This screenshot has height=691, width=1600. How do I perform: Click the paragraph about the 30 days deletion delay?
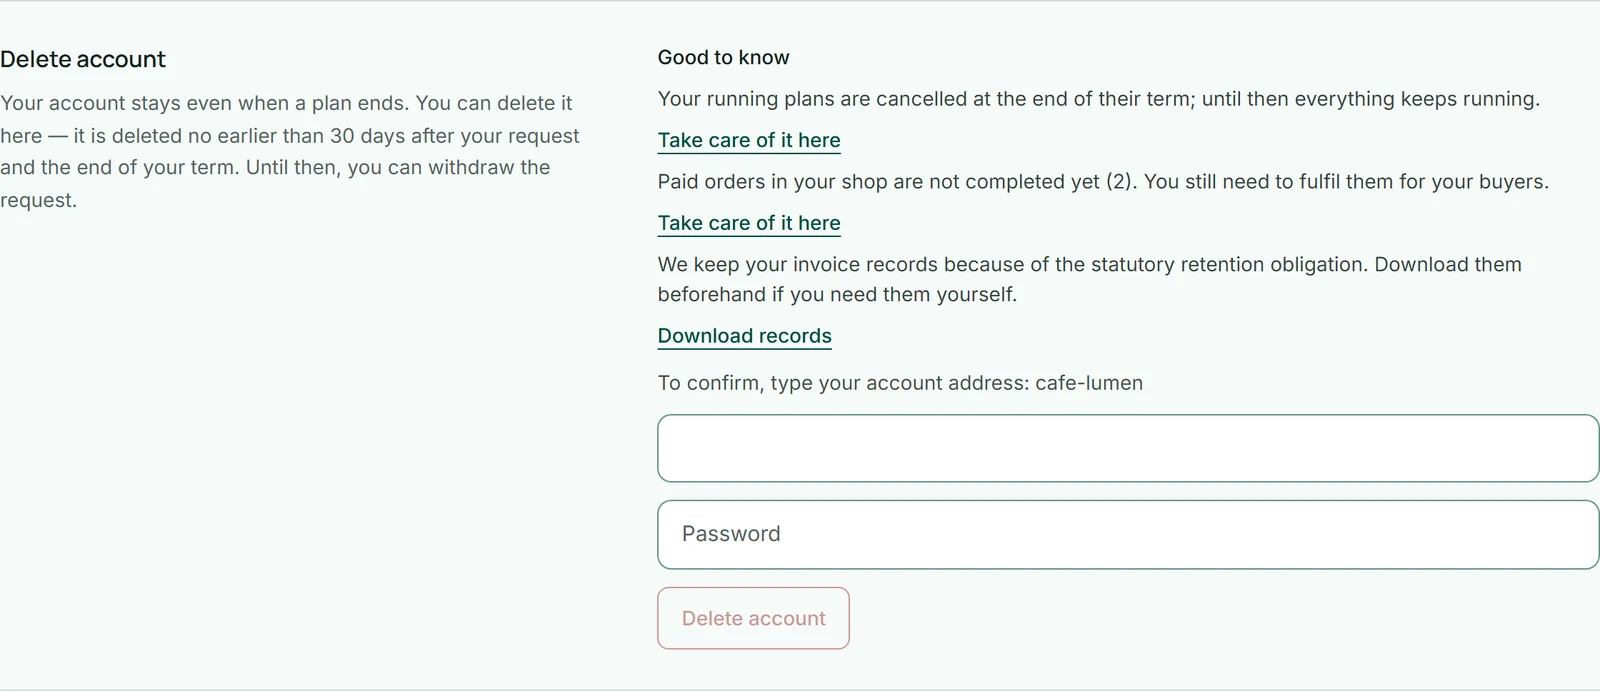click(x=290, y=151)
